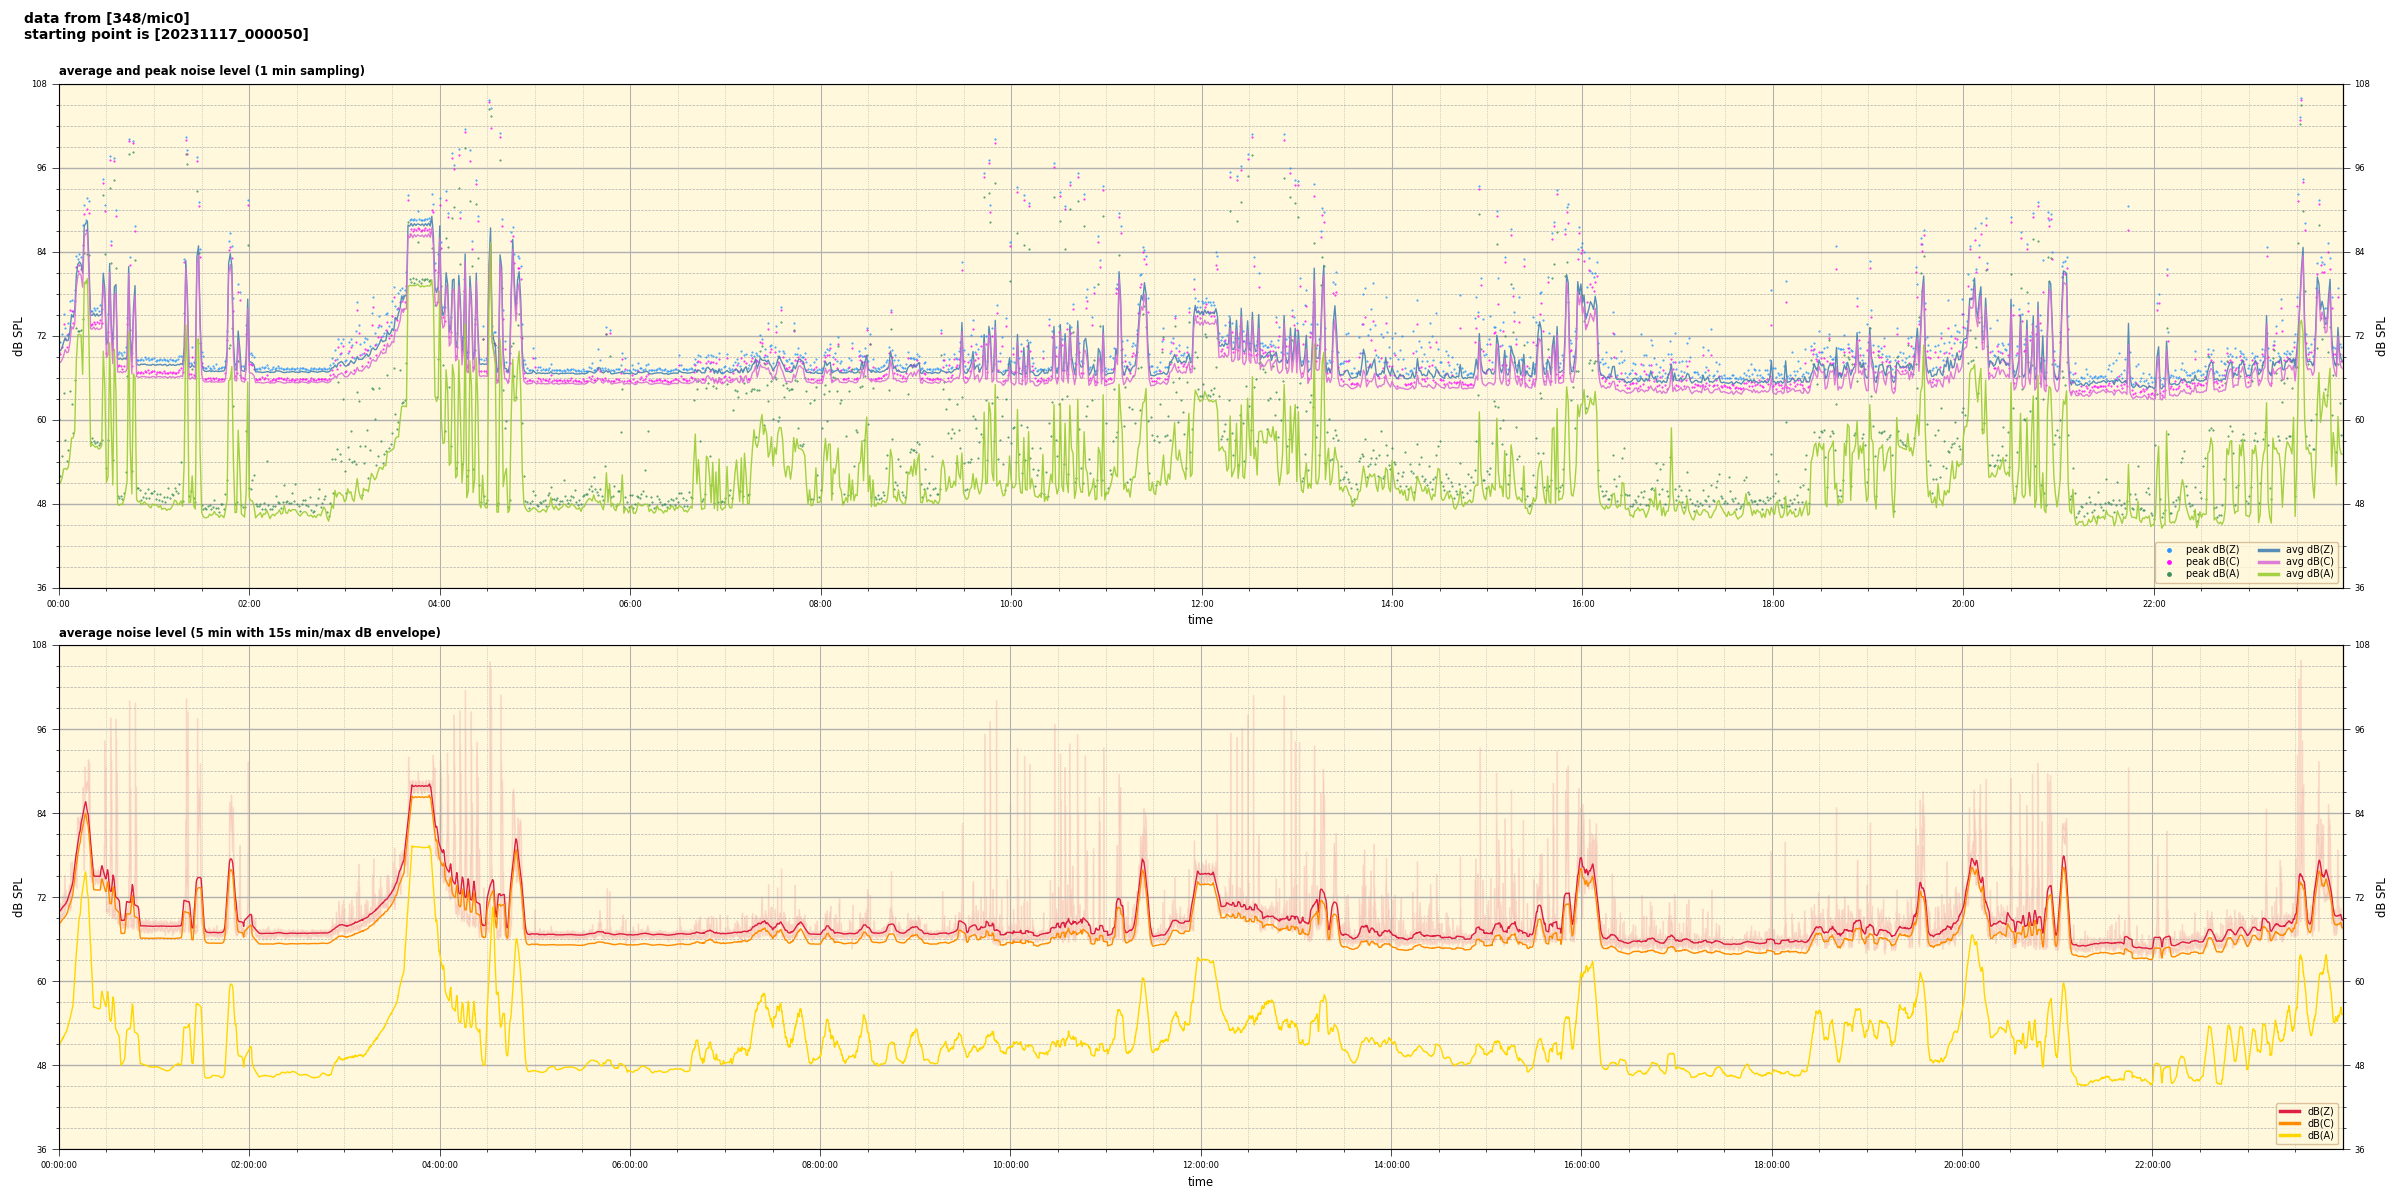Click the 16:00:00 tick on lower time axis
This screenshot has width=2400, height=1200.
pos(1581,1165)
